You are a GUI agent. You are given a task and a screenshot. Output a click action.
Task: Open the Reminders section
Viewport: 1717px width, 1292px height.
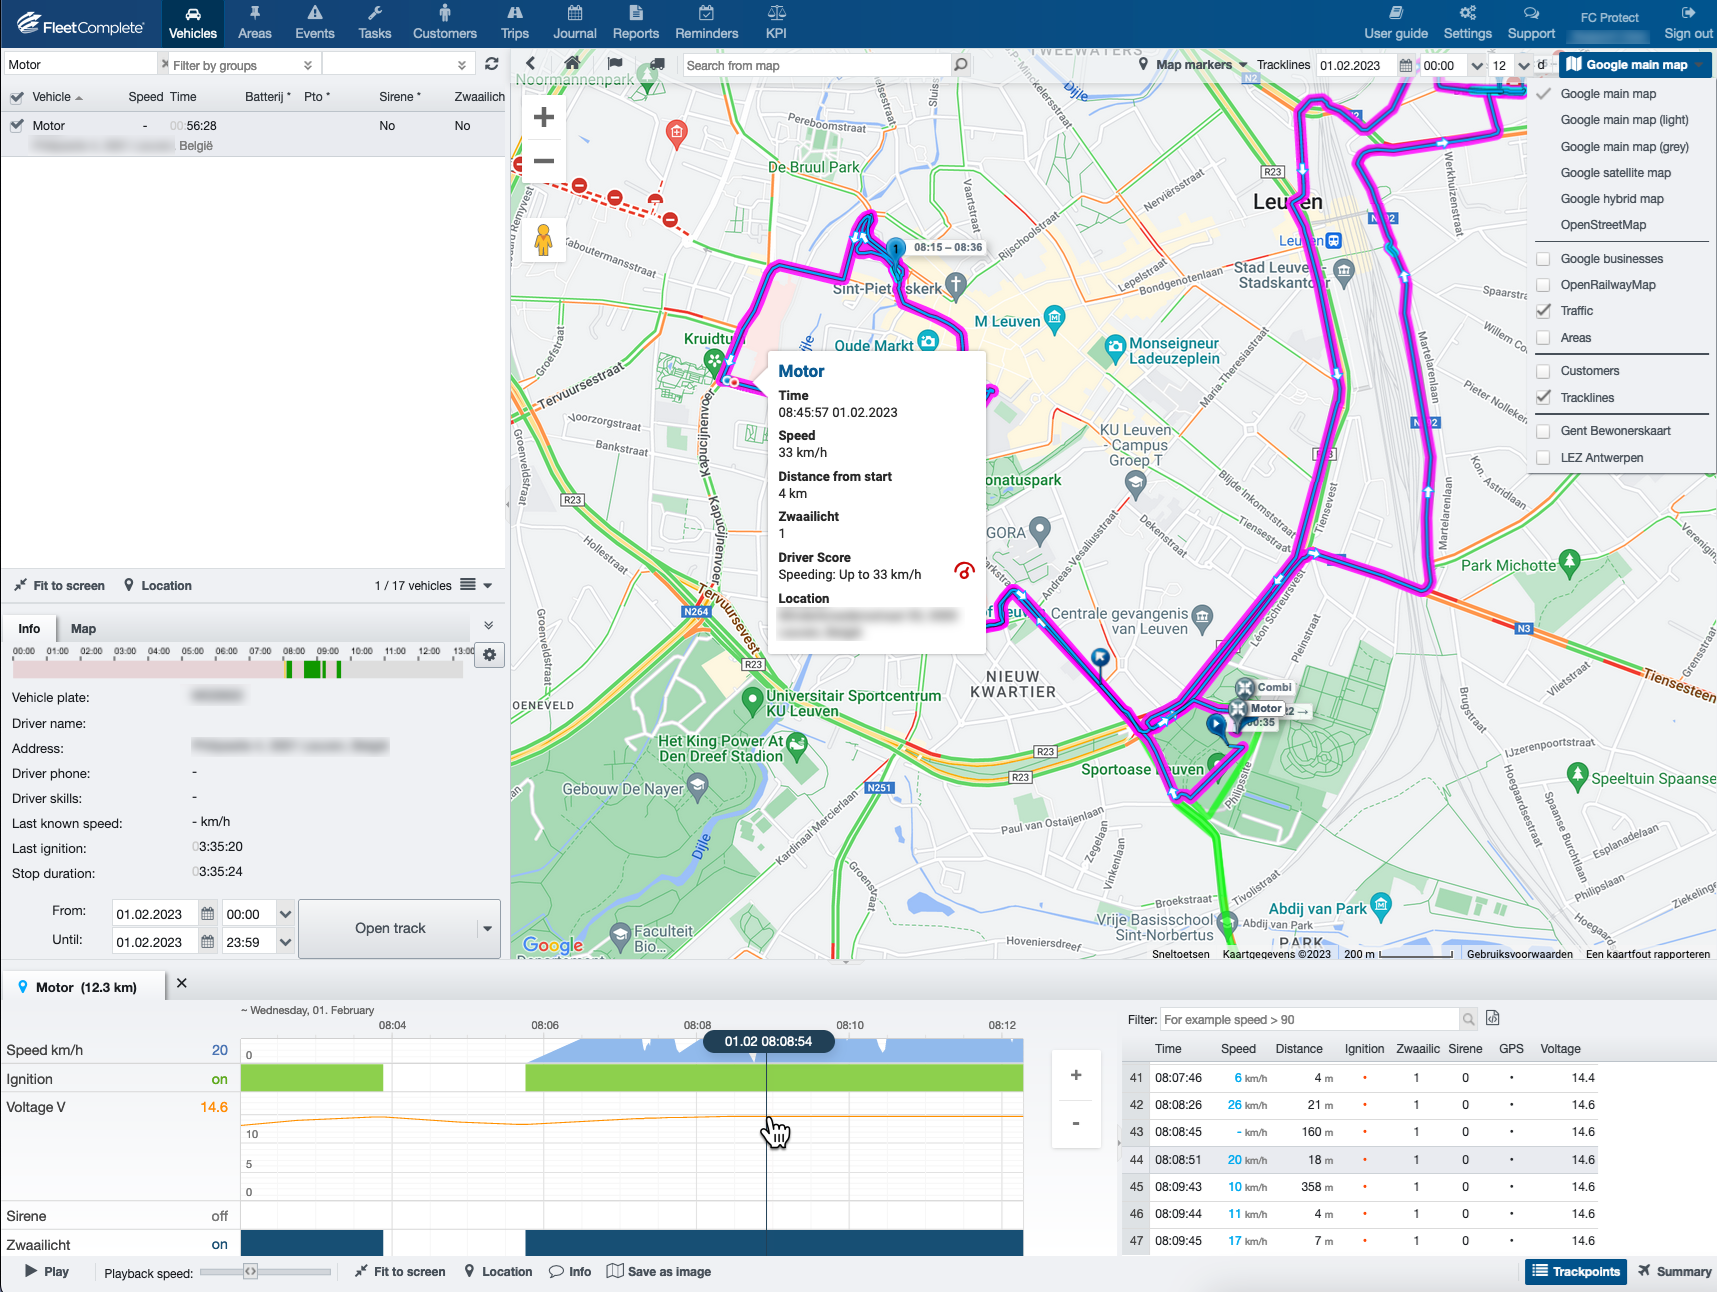pyautogui.click(x=706, y=23)
